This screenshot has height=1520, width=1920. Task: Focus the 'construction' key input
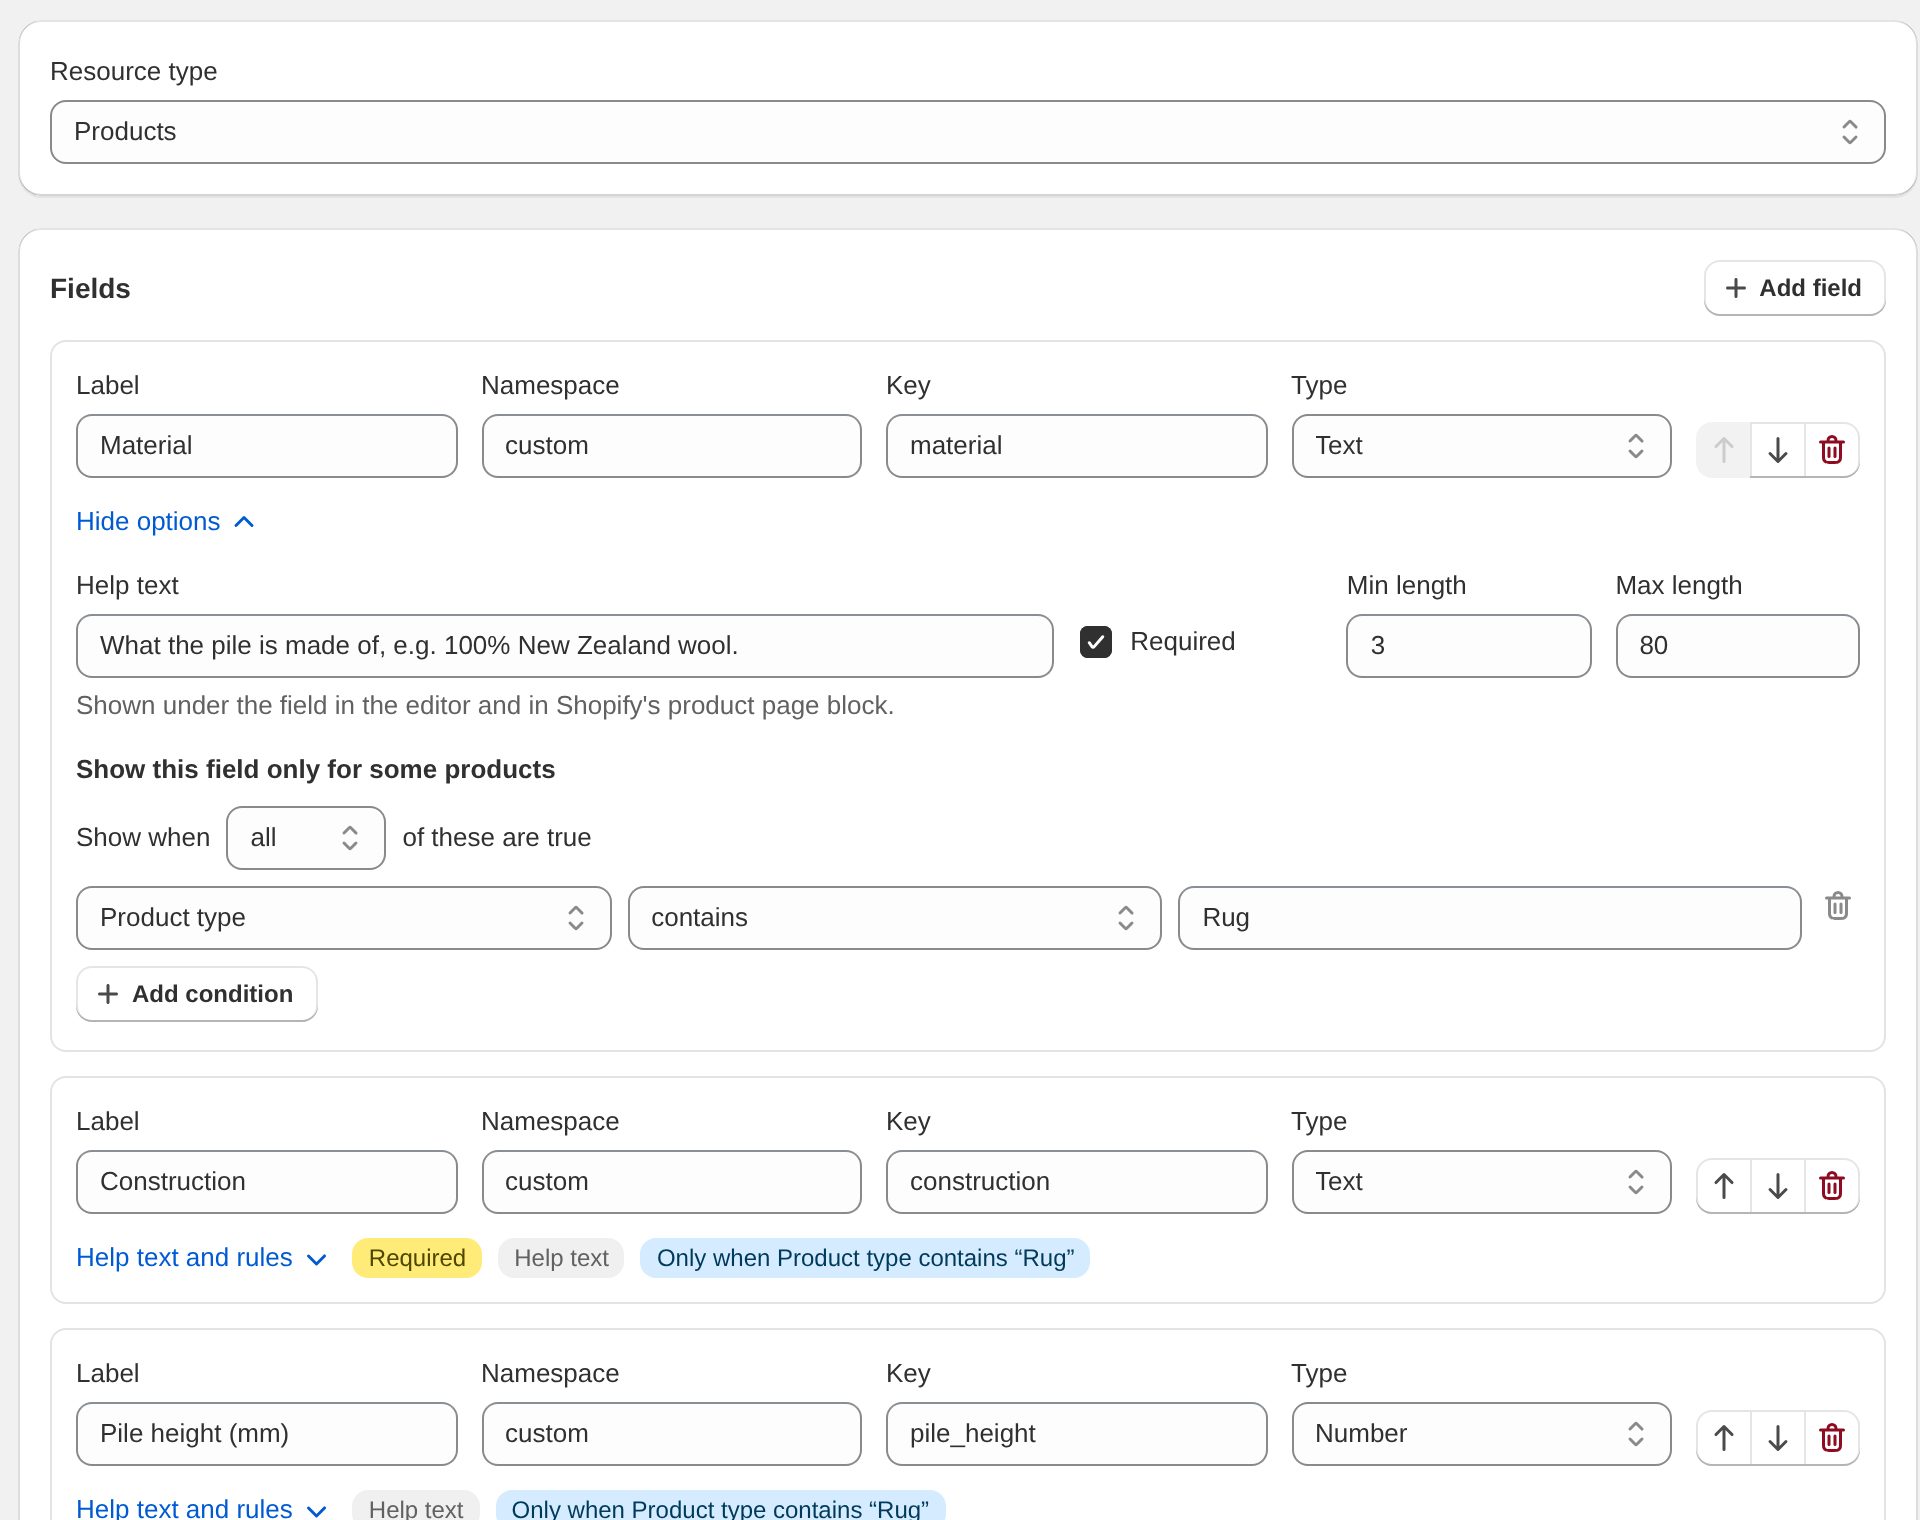point(1076,1182)
